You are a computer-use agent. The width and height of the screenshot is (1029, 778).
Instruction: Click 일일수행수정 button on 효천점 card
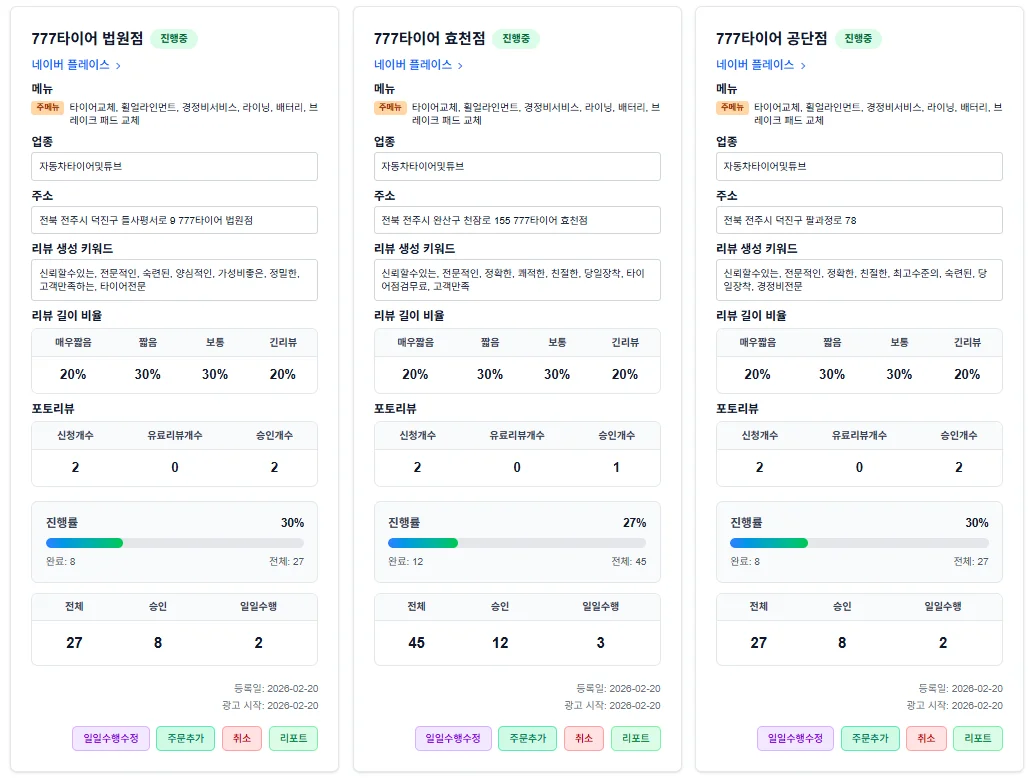pyautogui.click(x=452, y=738)
